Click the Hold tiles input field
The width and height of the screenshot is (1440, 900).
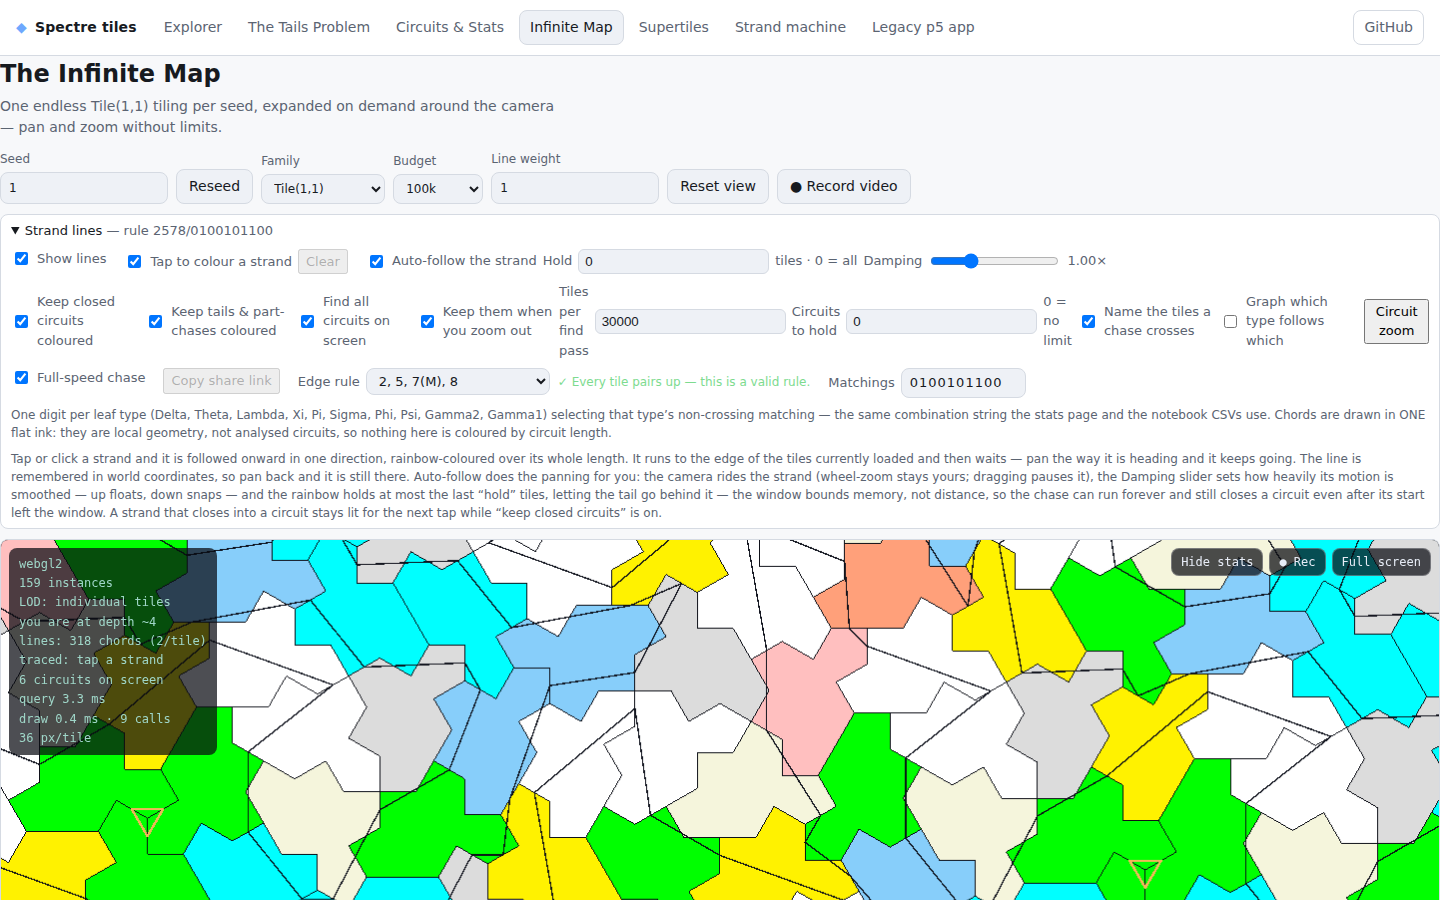[x=673, y=262]
